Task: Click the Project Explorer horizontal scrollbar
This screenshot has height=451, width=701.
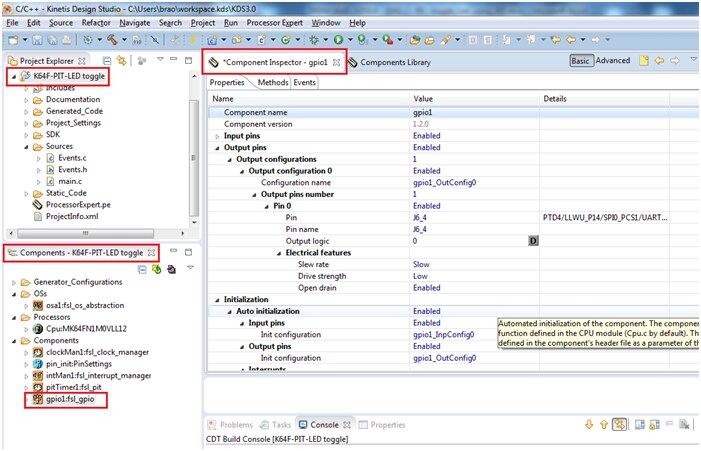Action: 86,233
